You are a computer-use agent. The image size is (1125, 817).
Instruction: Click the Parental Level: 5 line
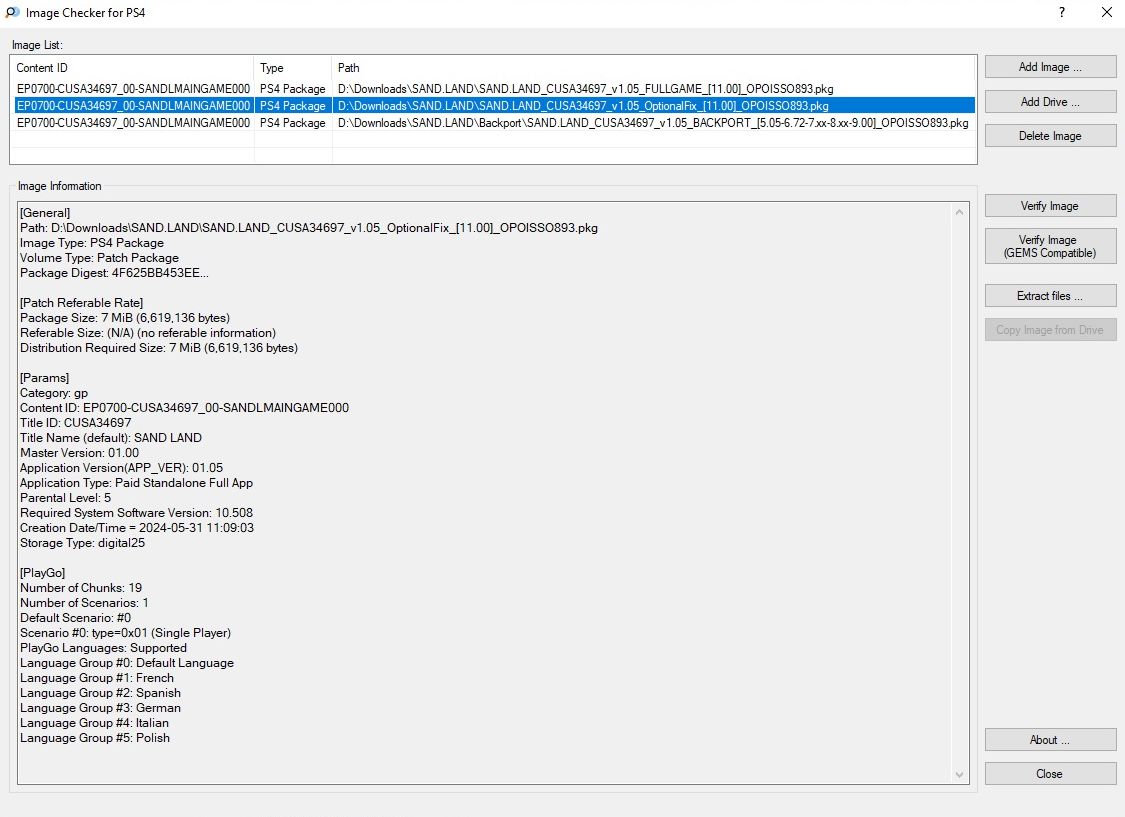(x=65, y=498)
